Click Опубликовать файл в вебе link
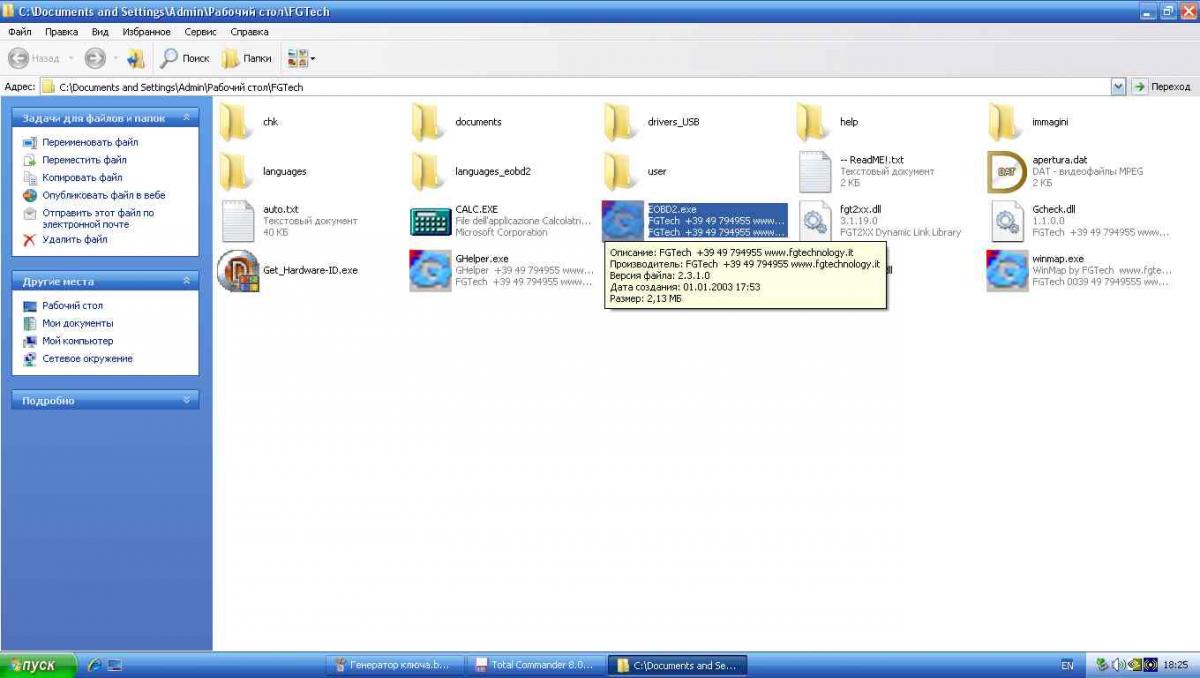The width and height of the screenshot is (1200, 678). click(104, 195)
